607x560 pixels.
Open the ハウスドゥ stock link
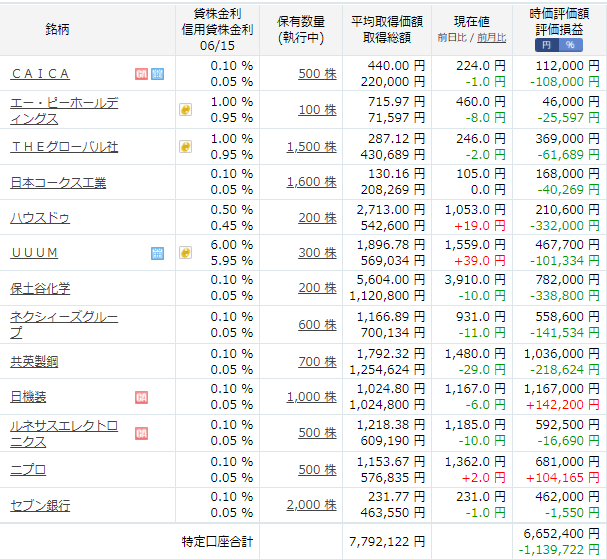point(40,218)
